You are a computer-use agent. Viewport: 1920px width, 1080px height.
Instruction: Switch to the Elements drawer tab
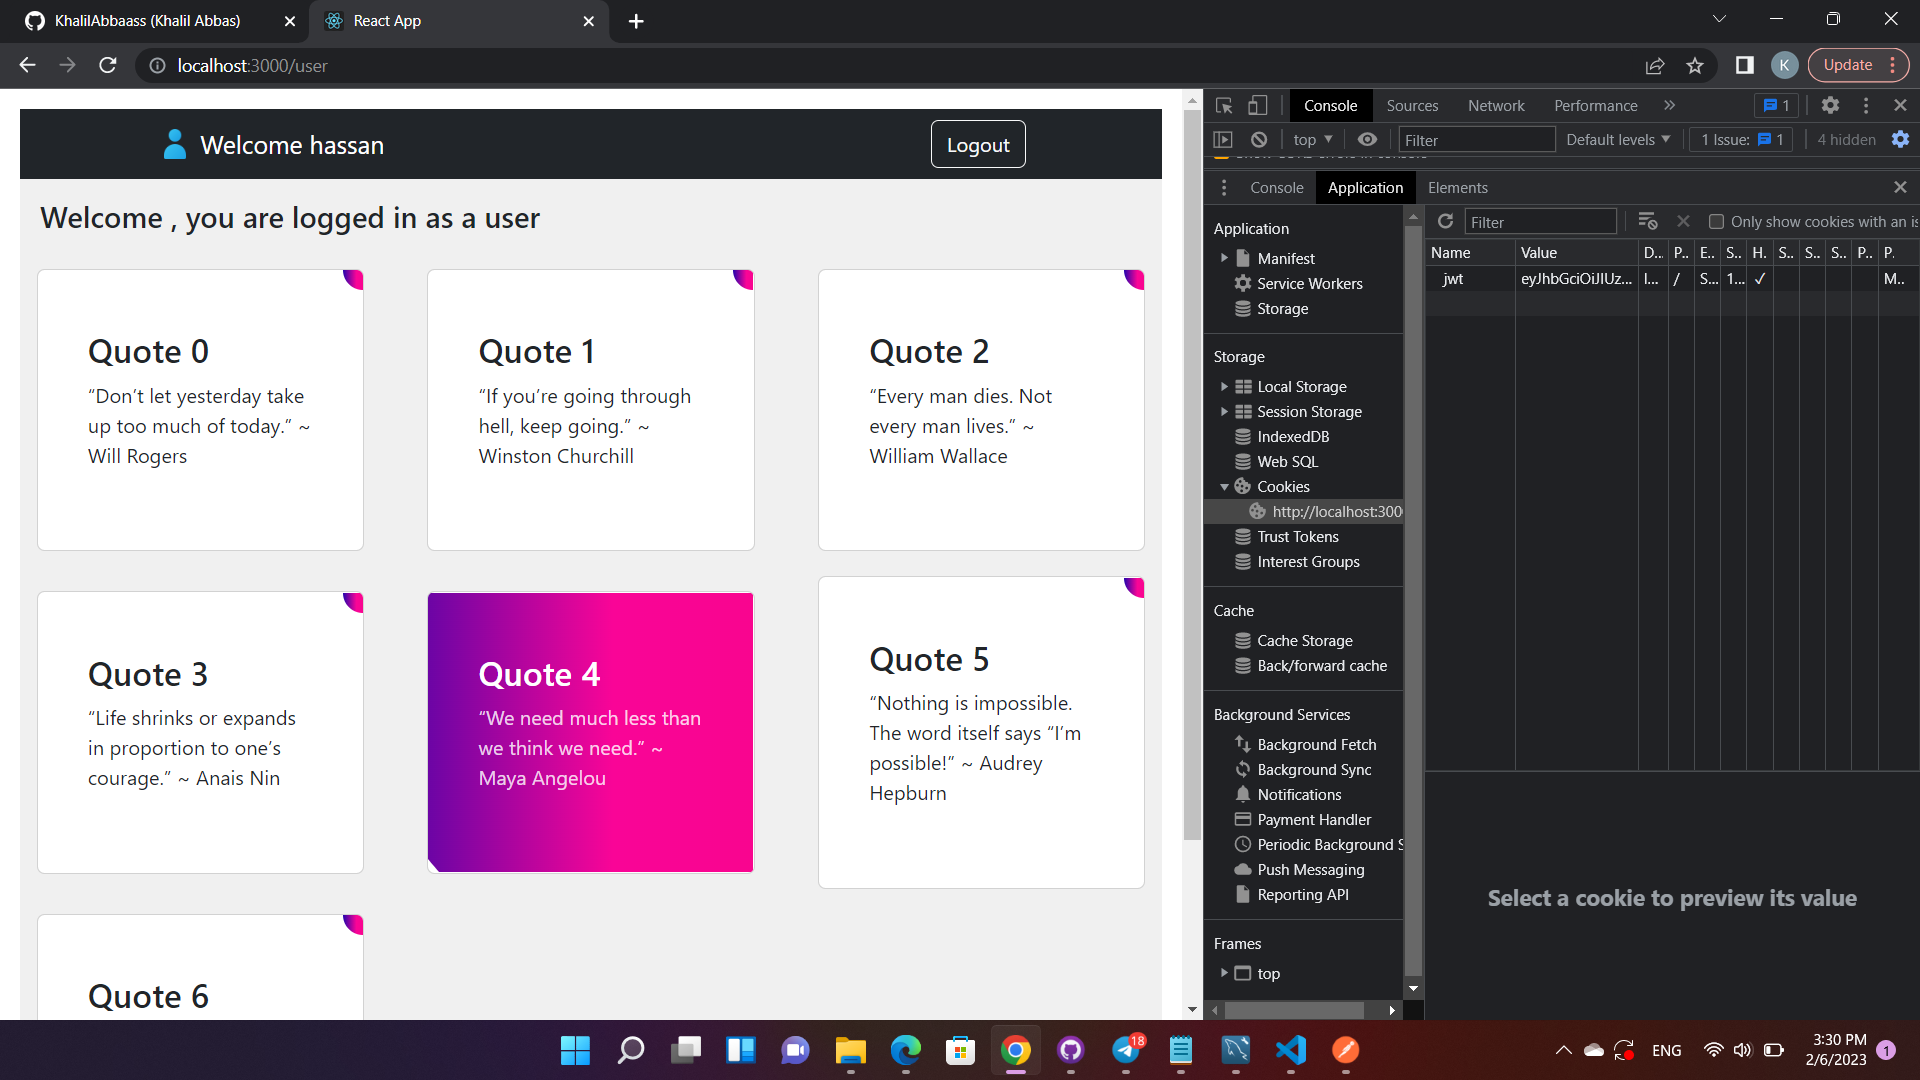click(1457, 188)
